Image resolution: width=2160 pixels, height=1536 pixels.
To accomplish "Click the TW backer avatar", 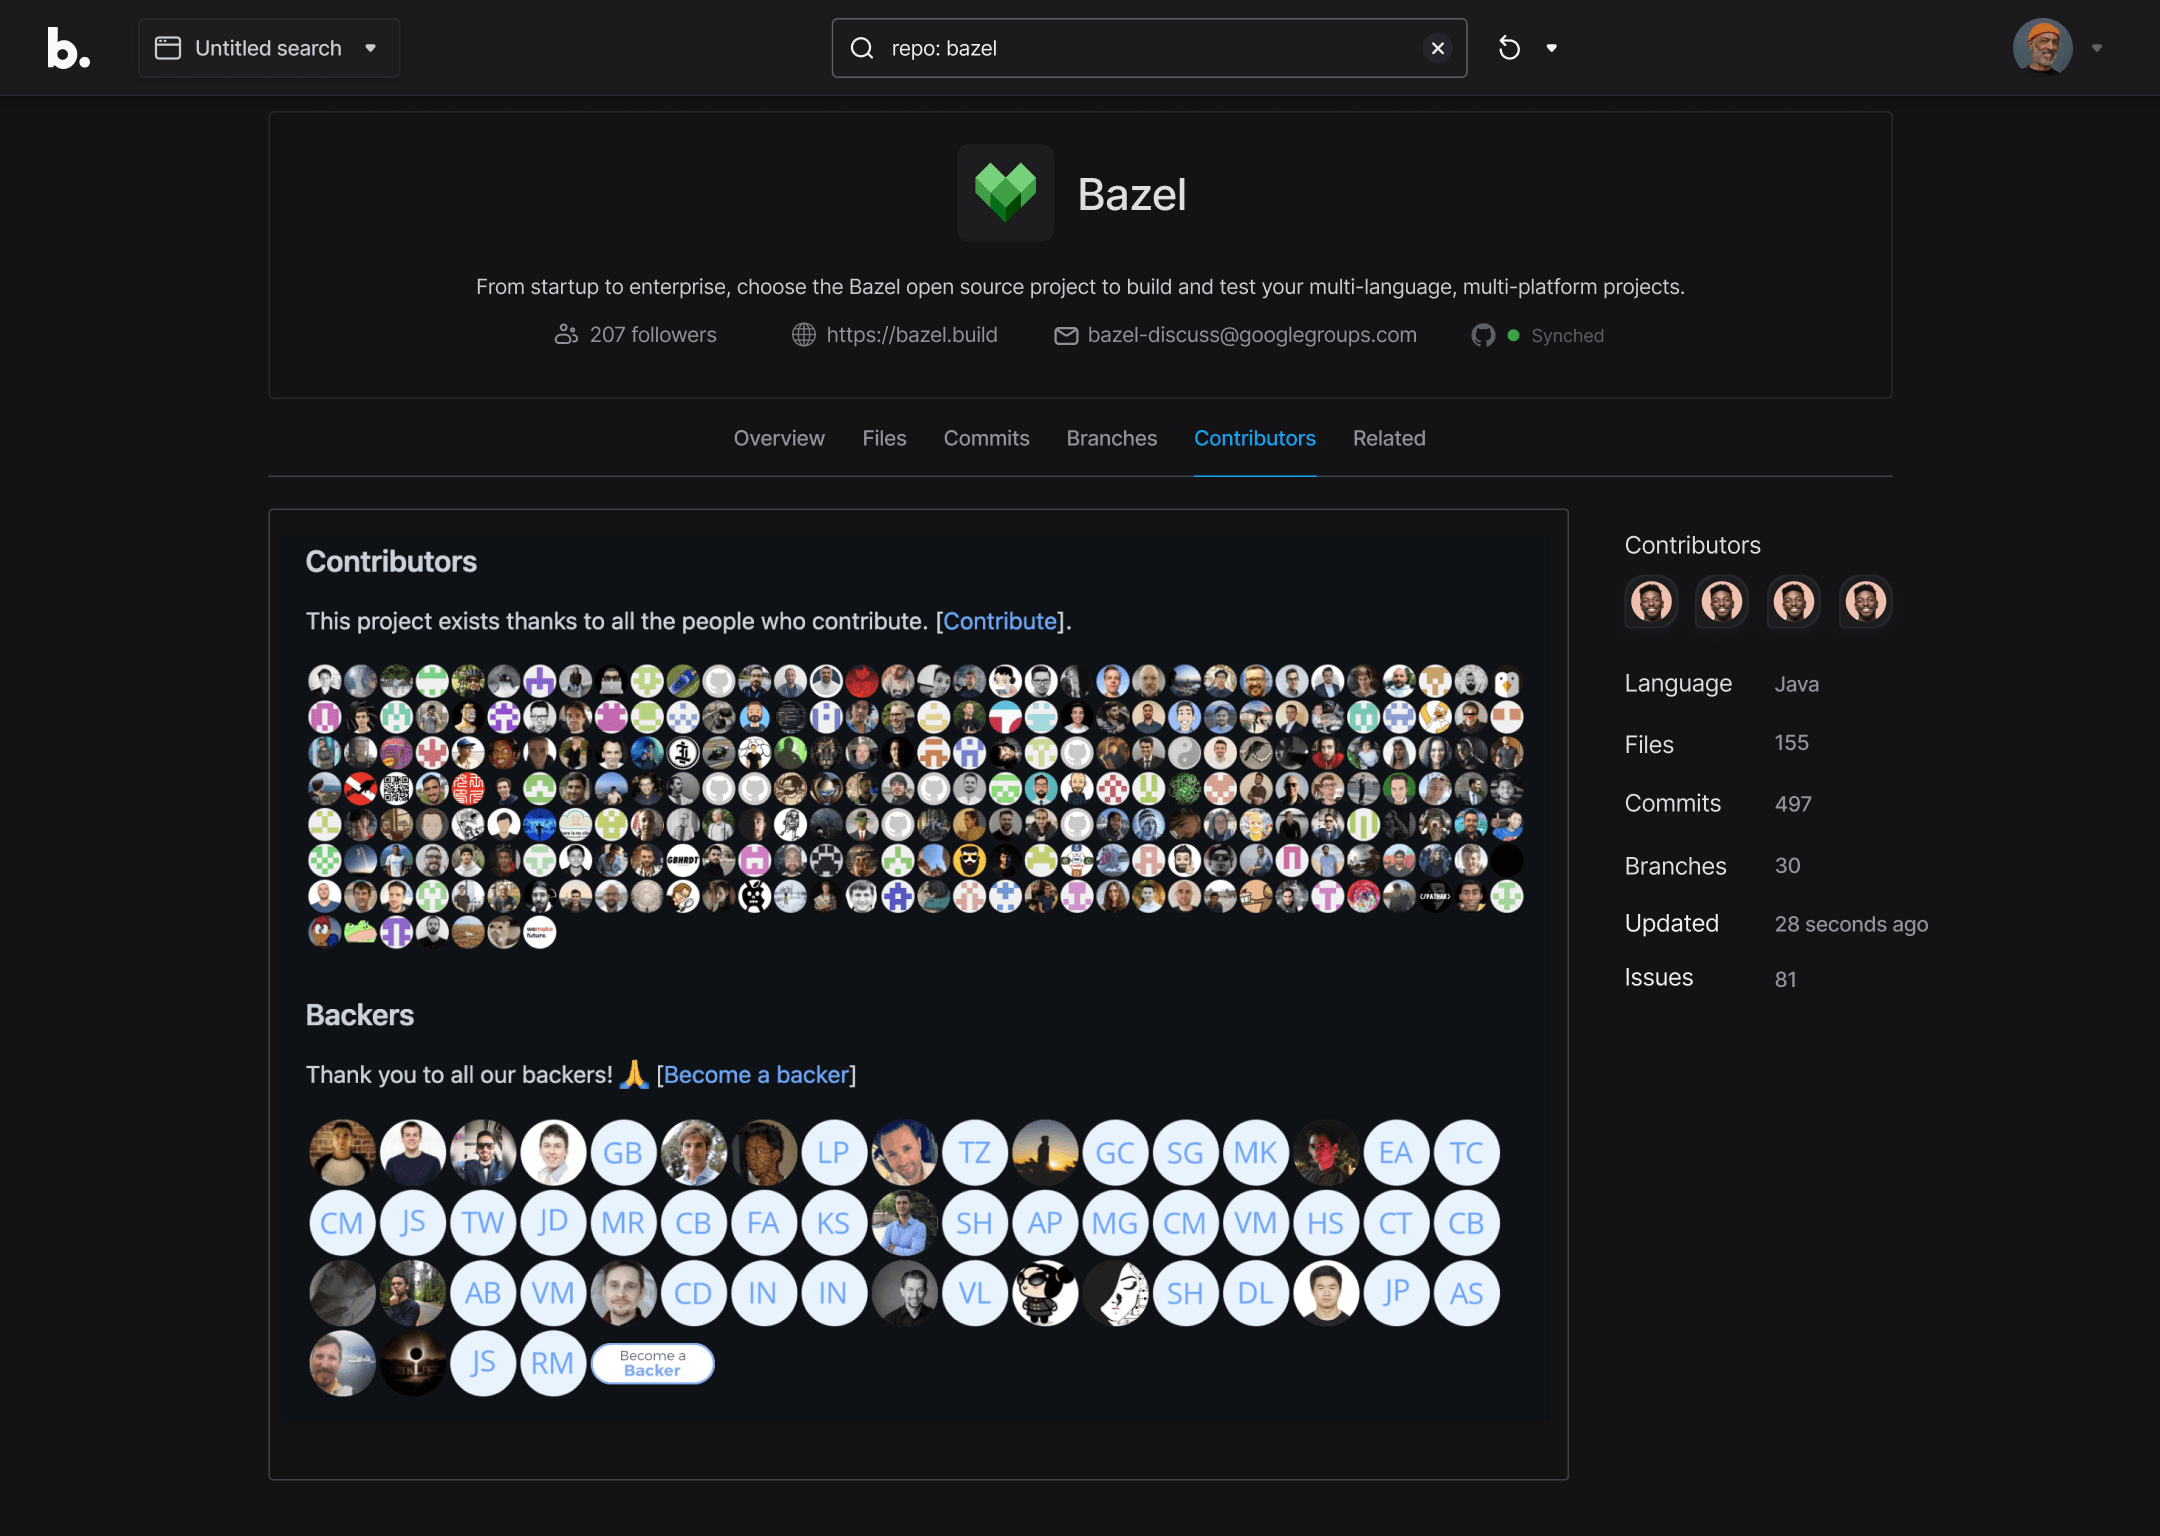I will pos(482,1223).
